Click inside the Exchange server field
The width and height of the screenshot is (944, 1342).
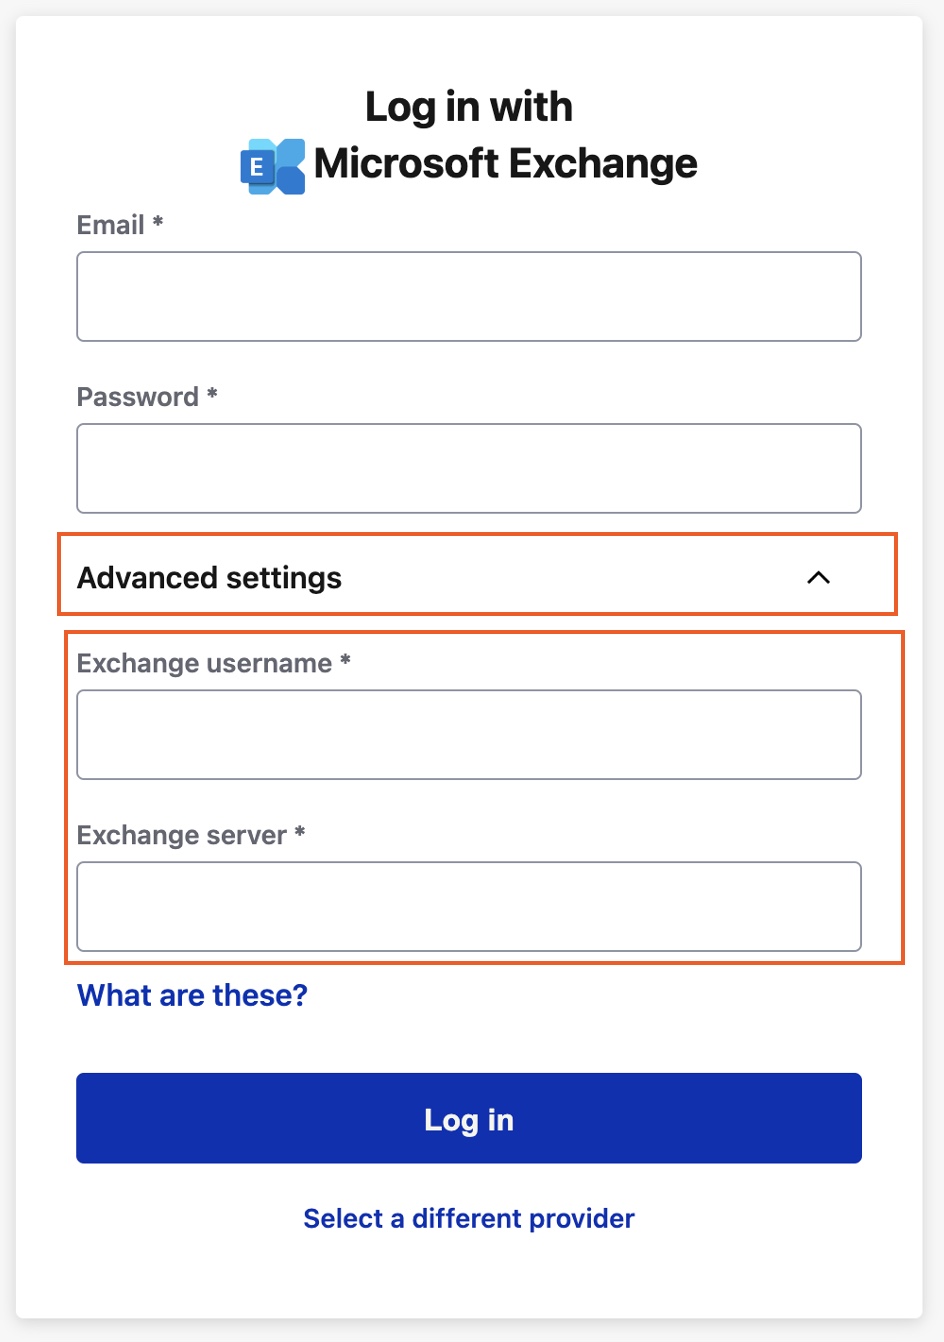[469, 906]
